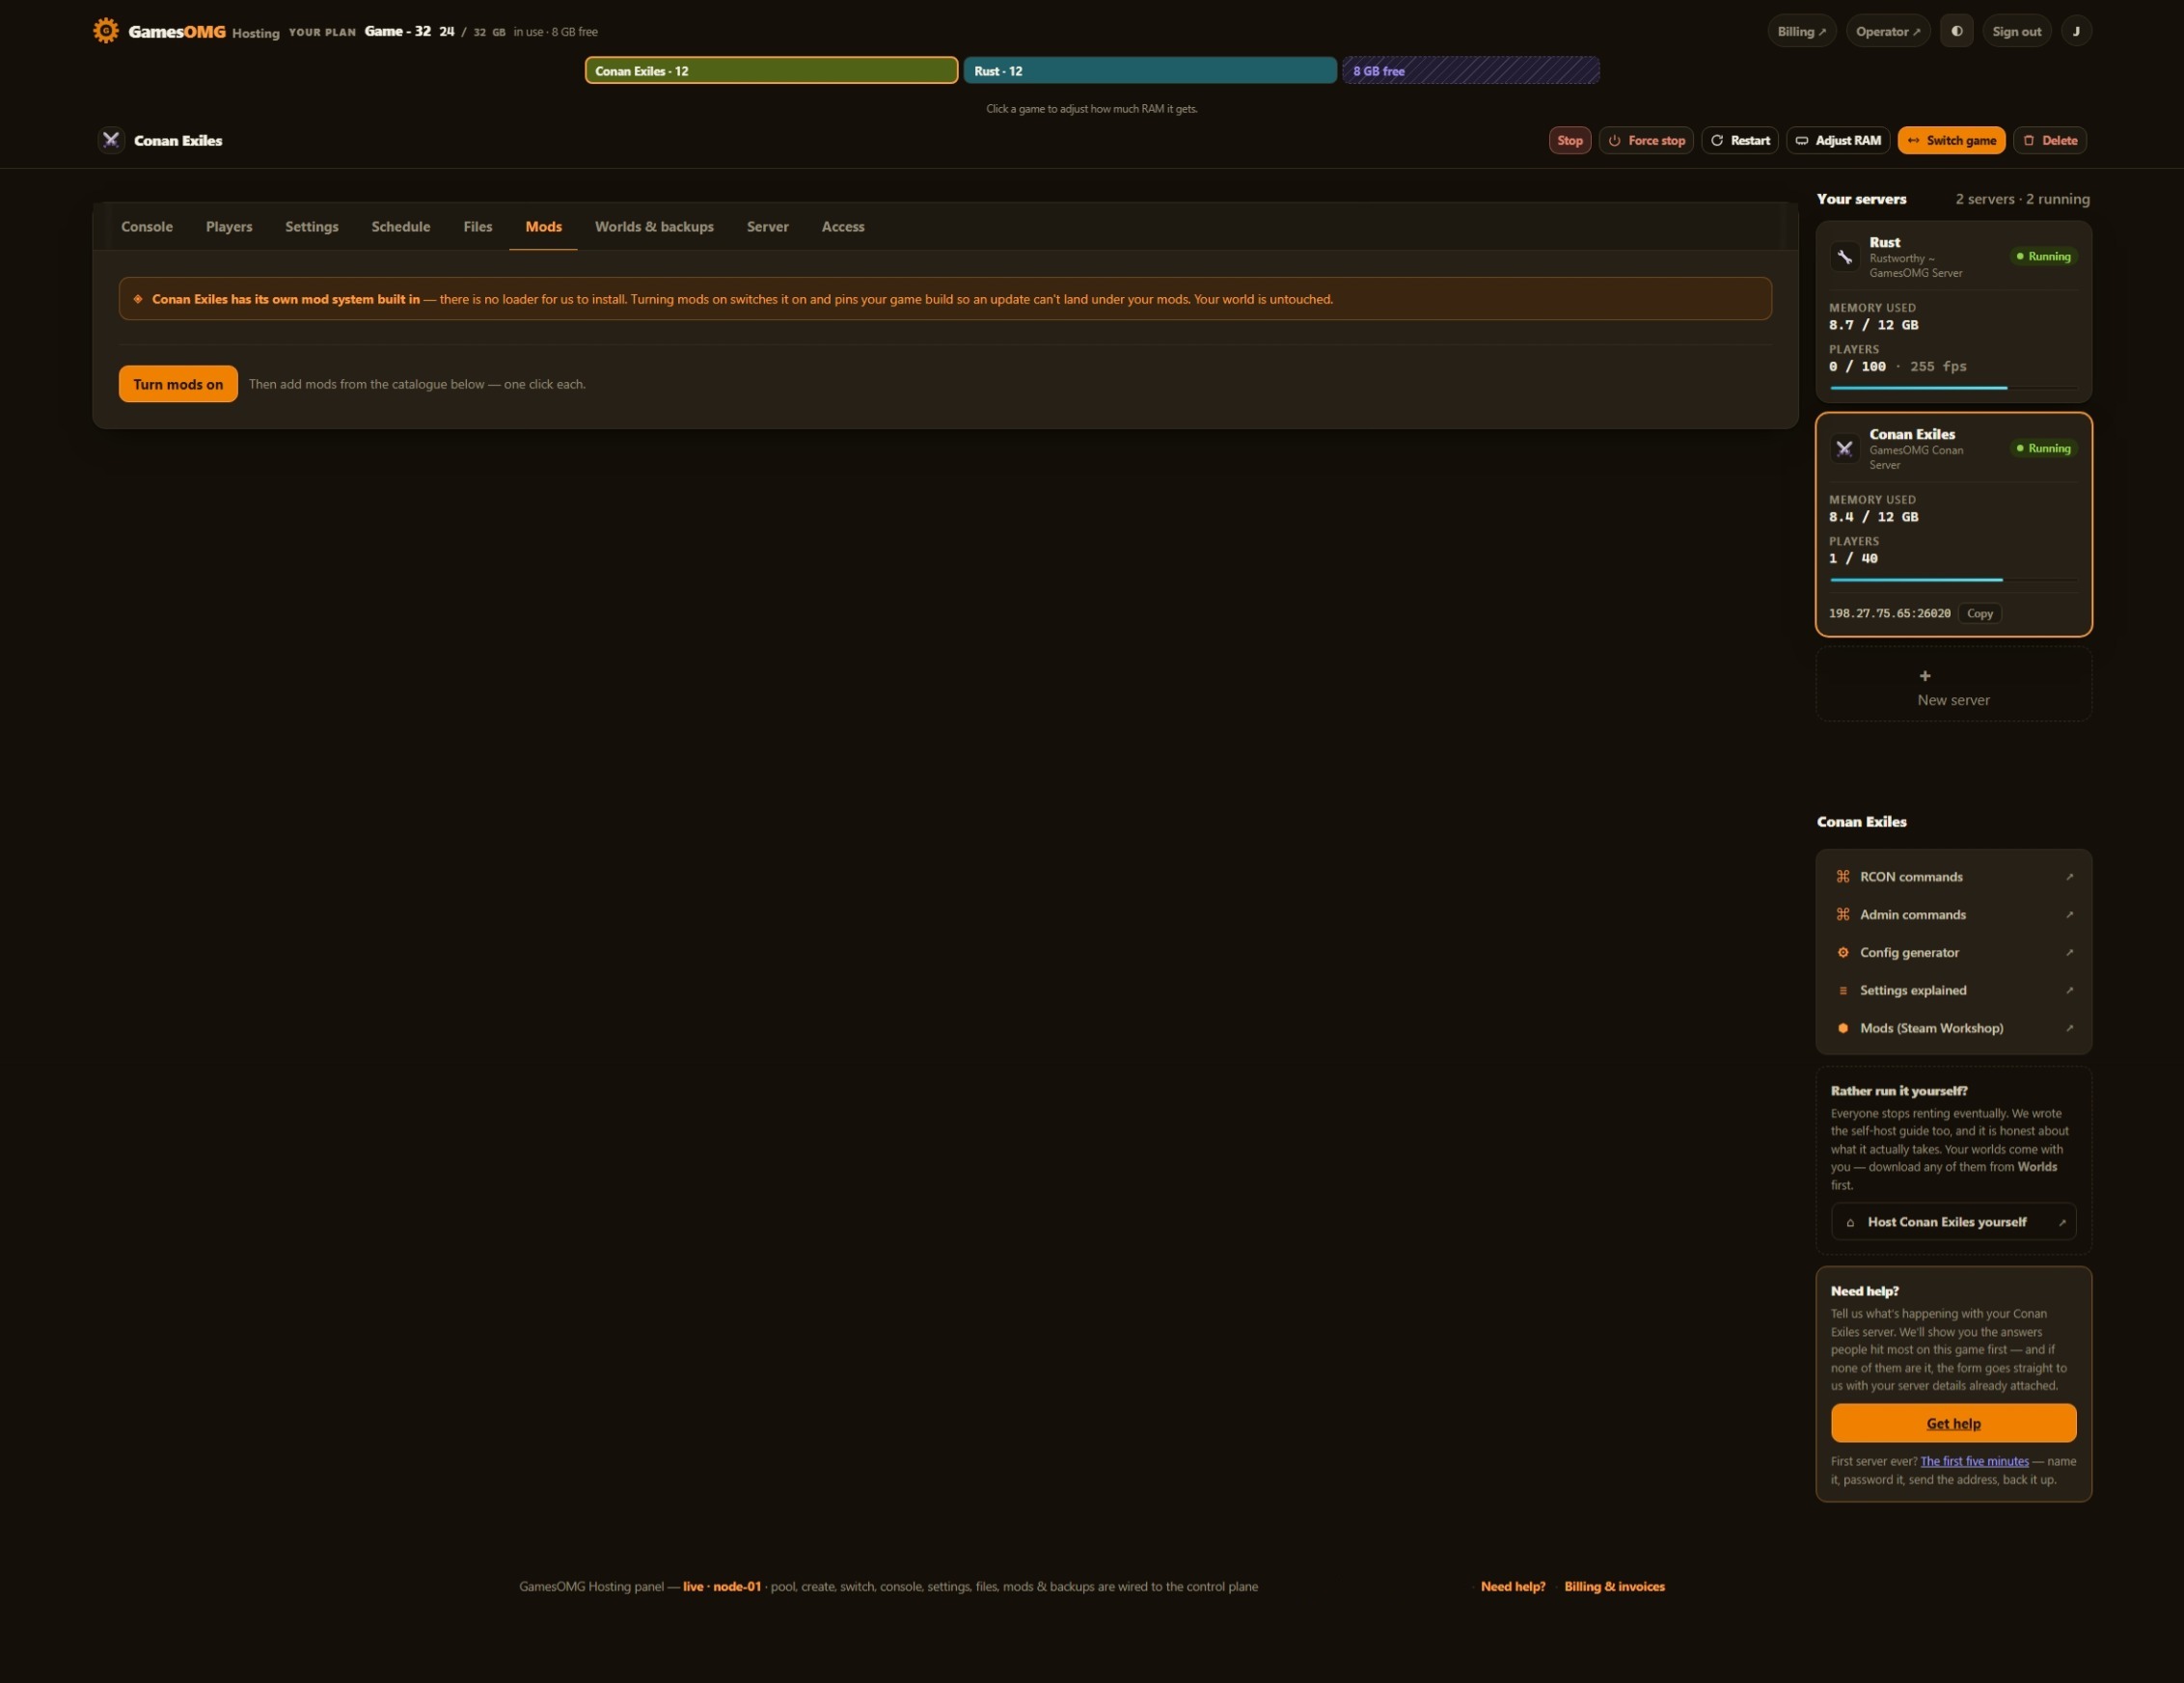Open Host Conan Exiles yourself guide
2184x1683 pixels.
click(1953, 1222)
